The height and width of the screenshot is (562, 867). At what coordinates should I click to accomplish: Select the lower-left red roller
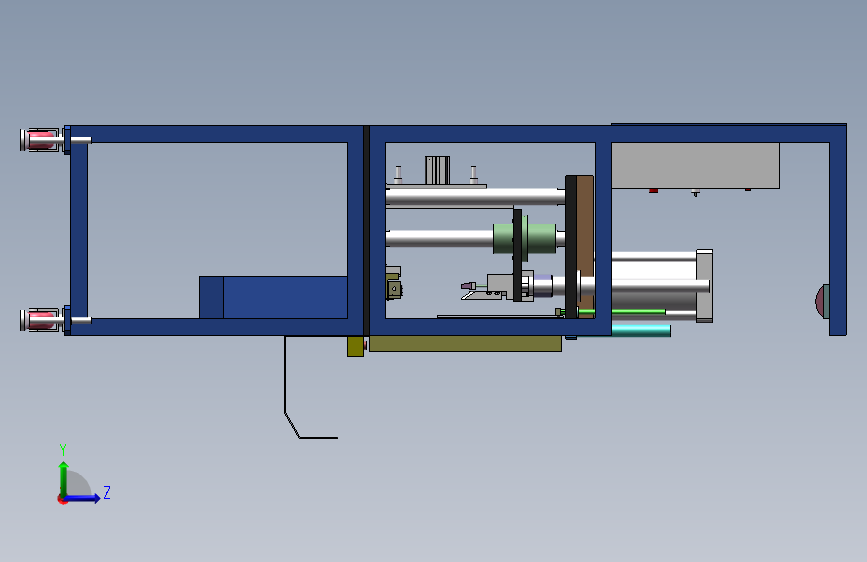coord(40,320)
